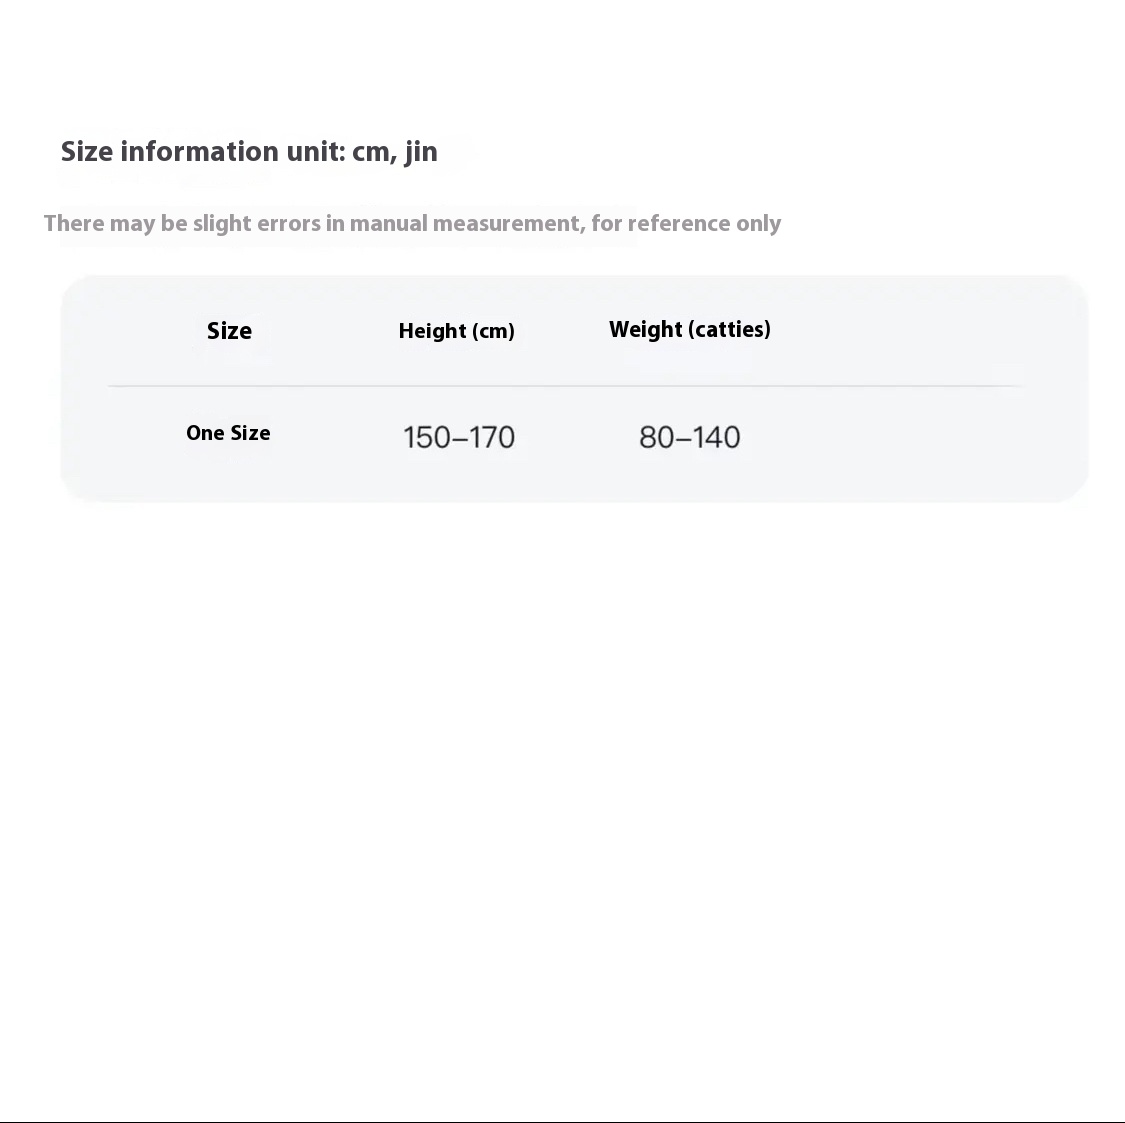Select the manual measurement disclaimer text
Viewport: 1125px width, 1123px height.
coord(413,223)
